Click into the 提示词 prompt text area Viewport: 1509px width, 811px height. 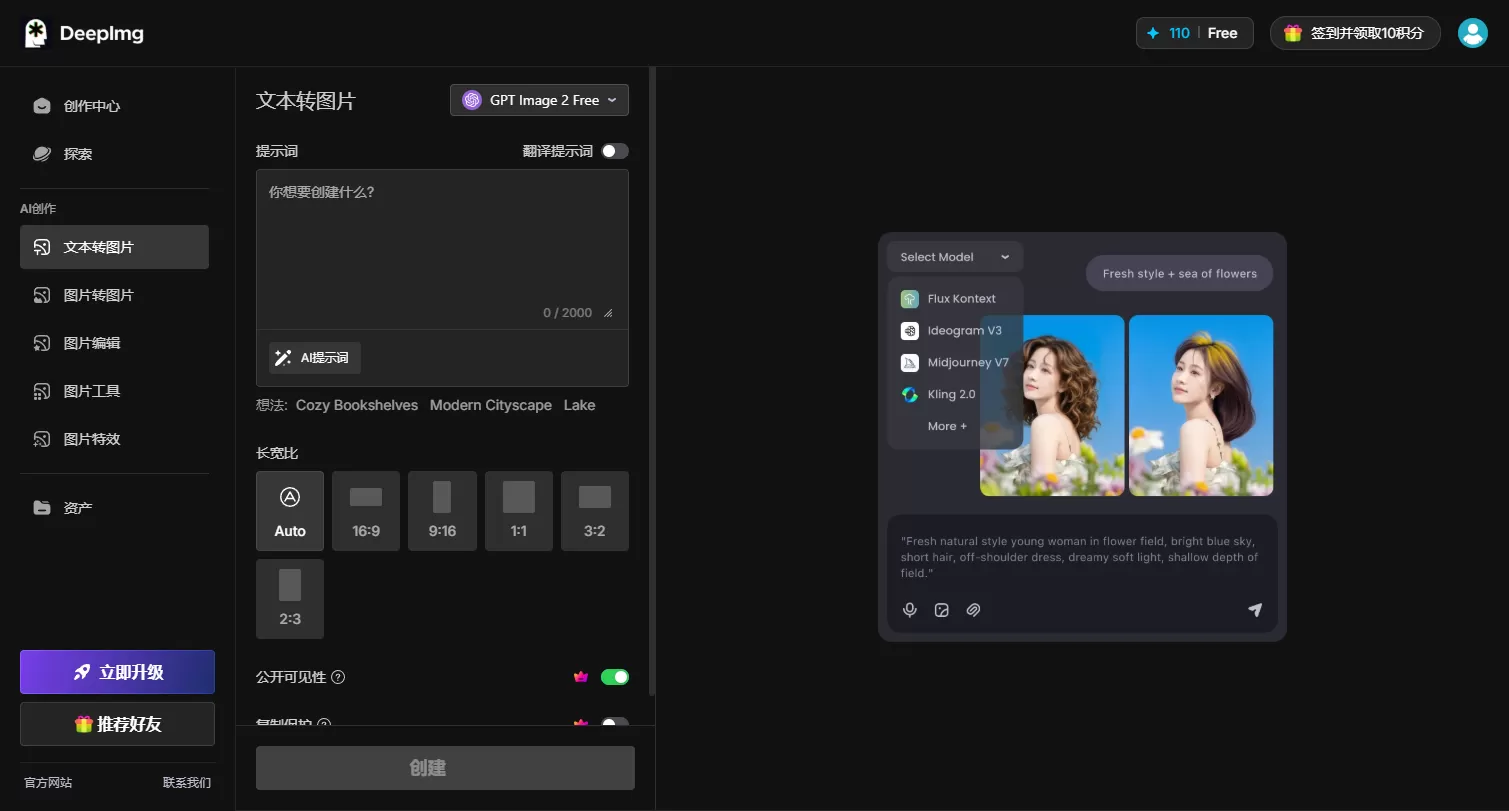point(442,248)
